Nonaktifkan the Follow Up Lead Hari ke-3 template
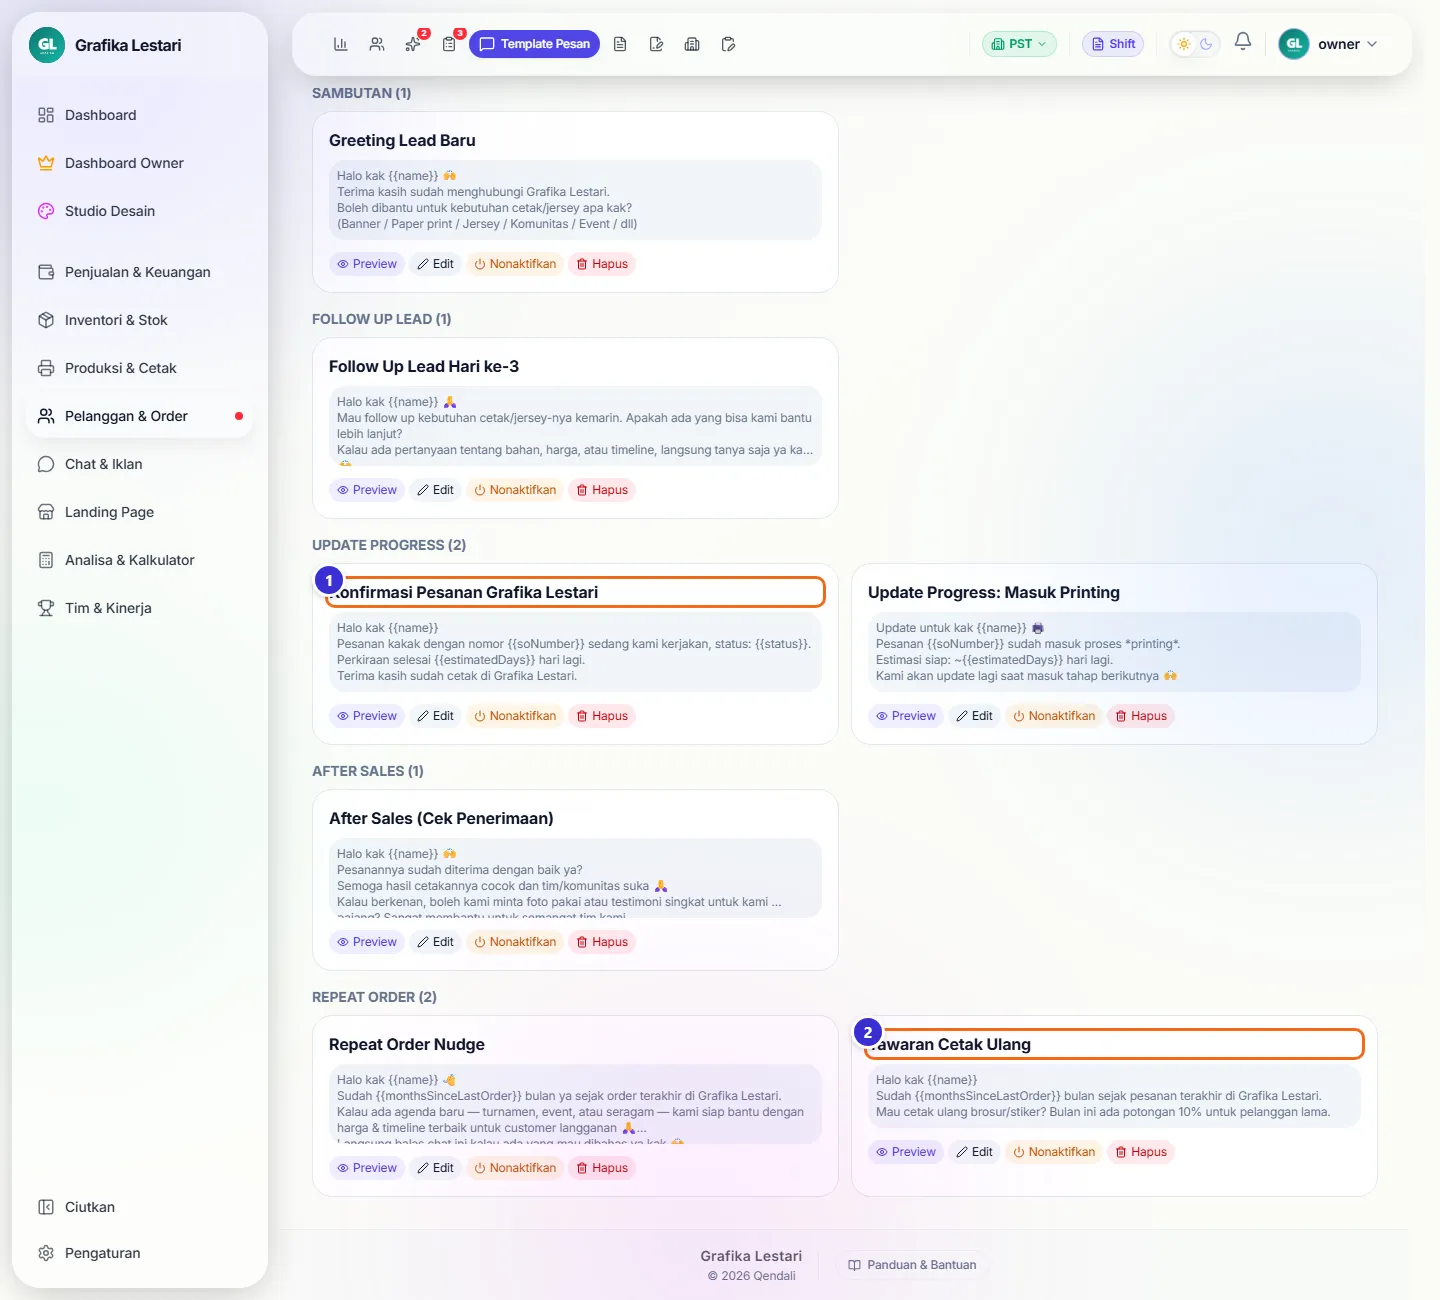The height and width of the screenshot is (1300, 1440). pos(515,490)
